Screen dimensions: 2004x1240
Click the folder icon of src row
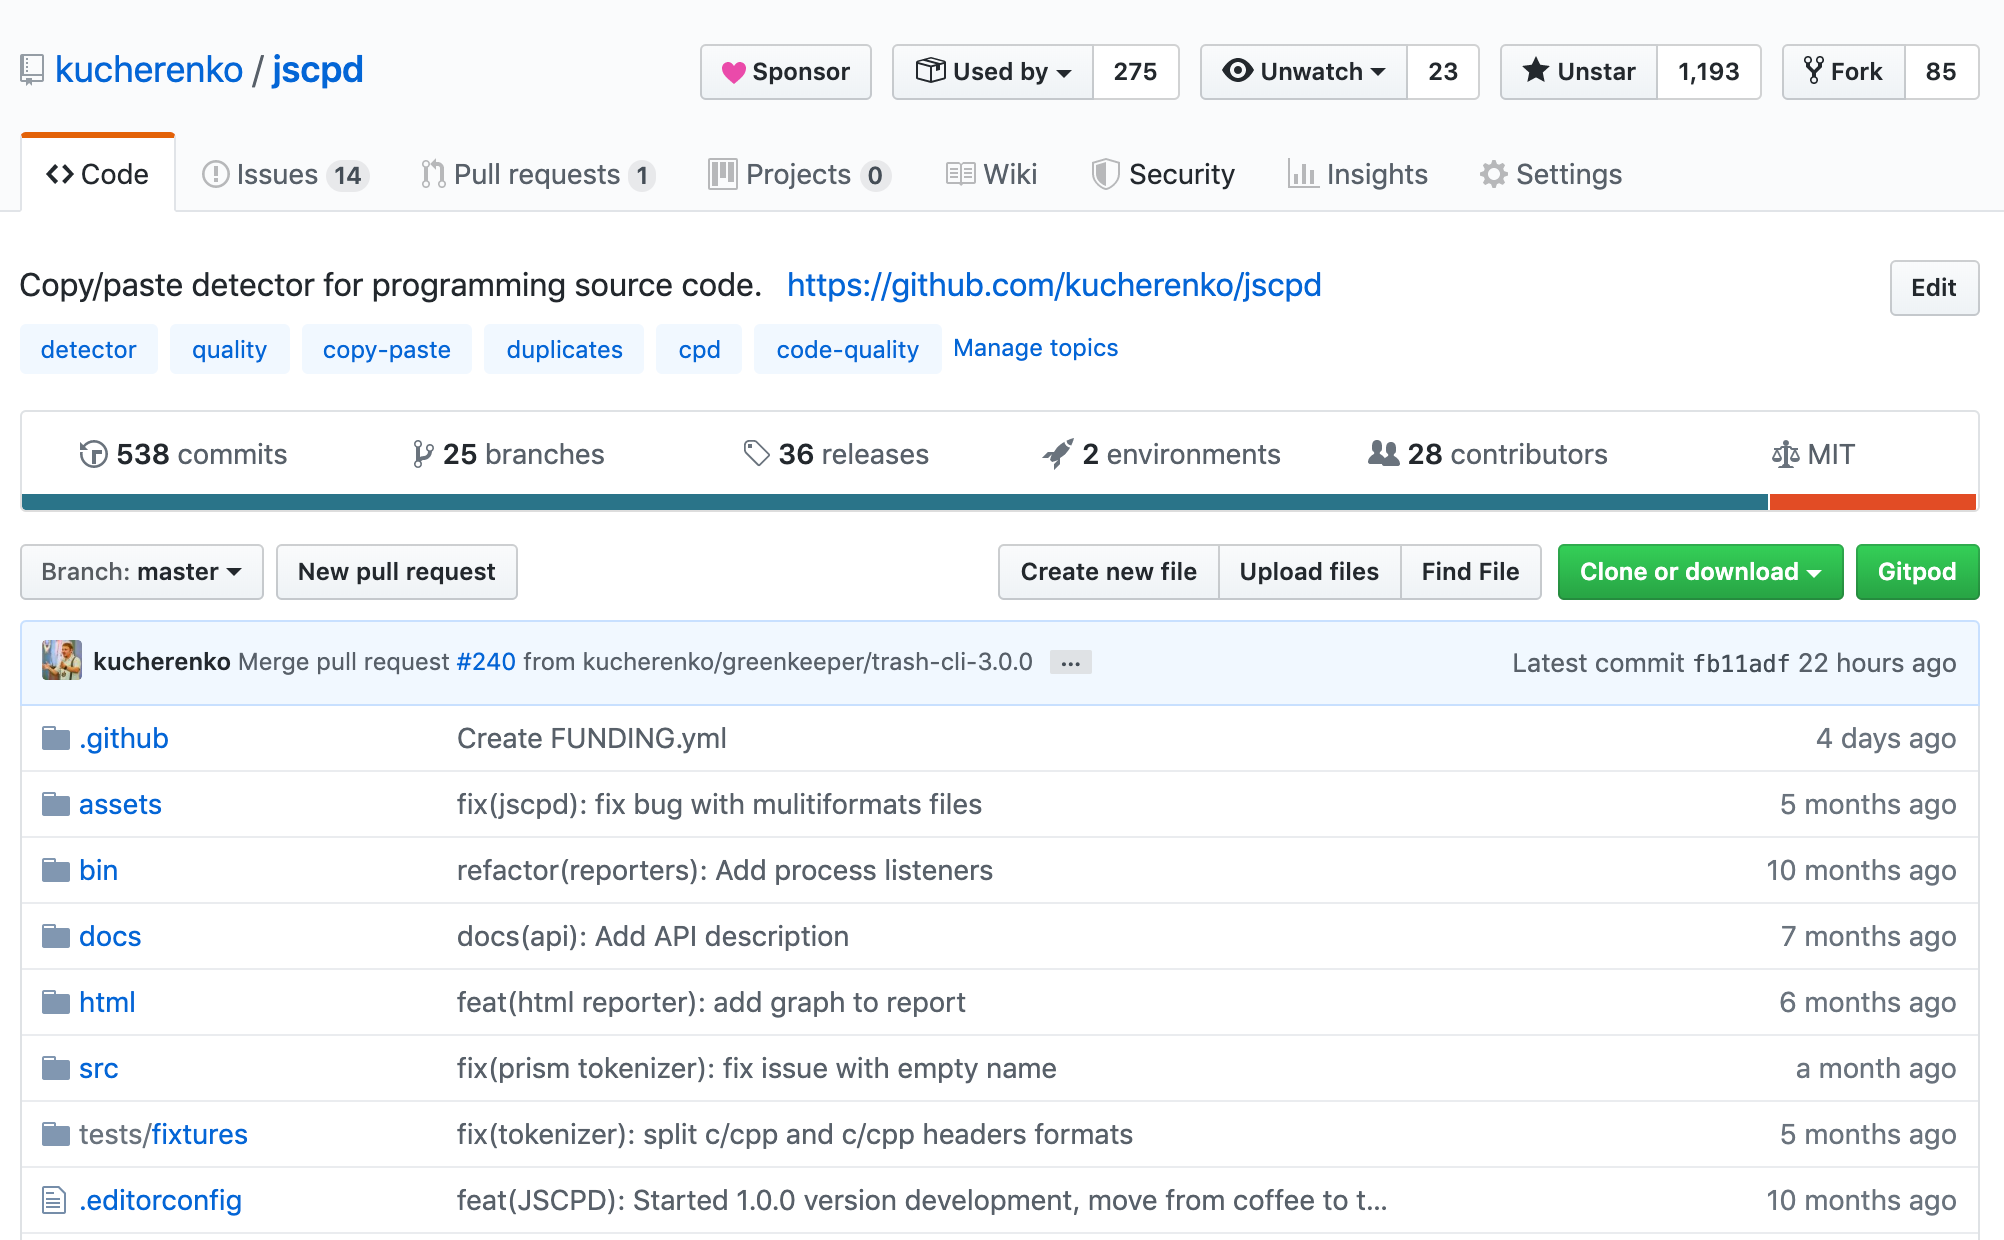coord(56,1068)
